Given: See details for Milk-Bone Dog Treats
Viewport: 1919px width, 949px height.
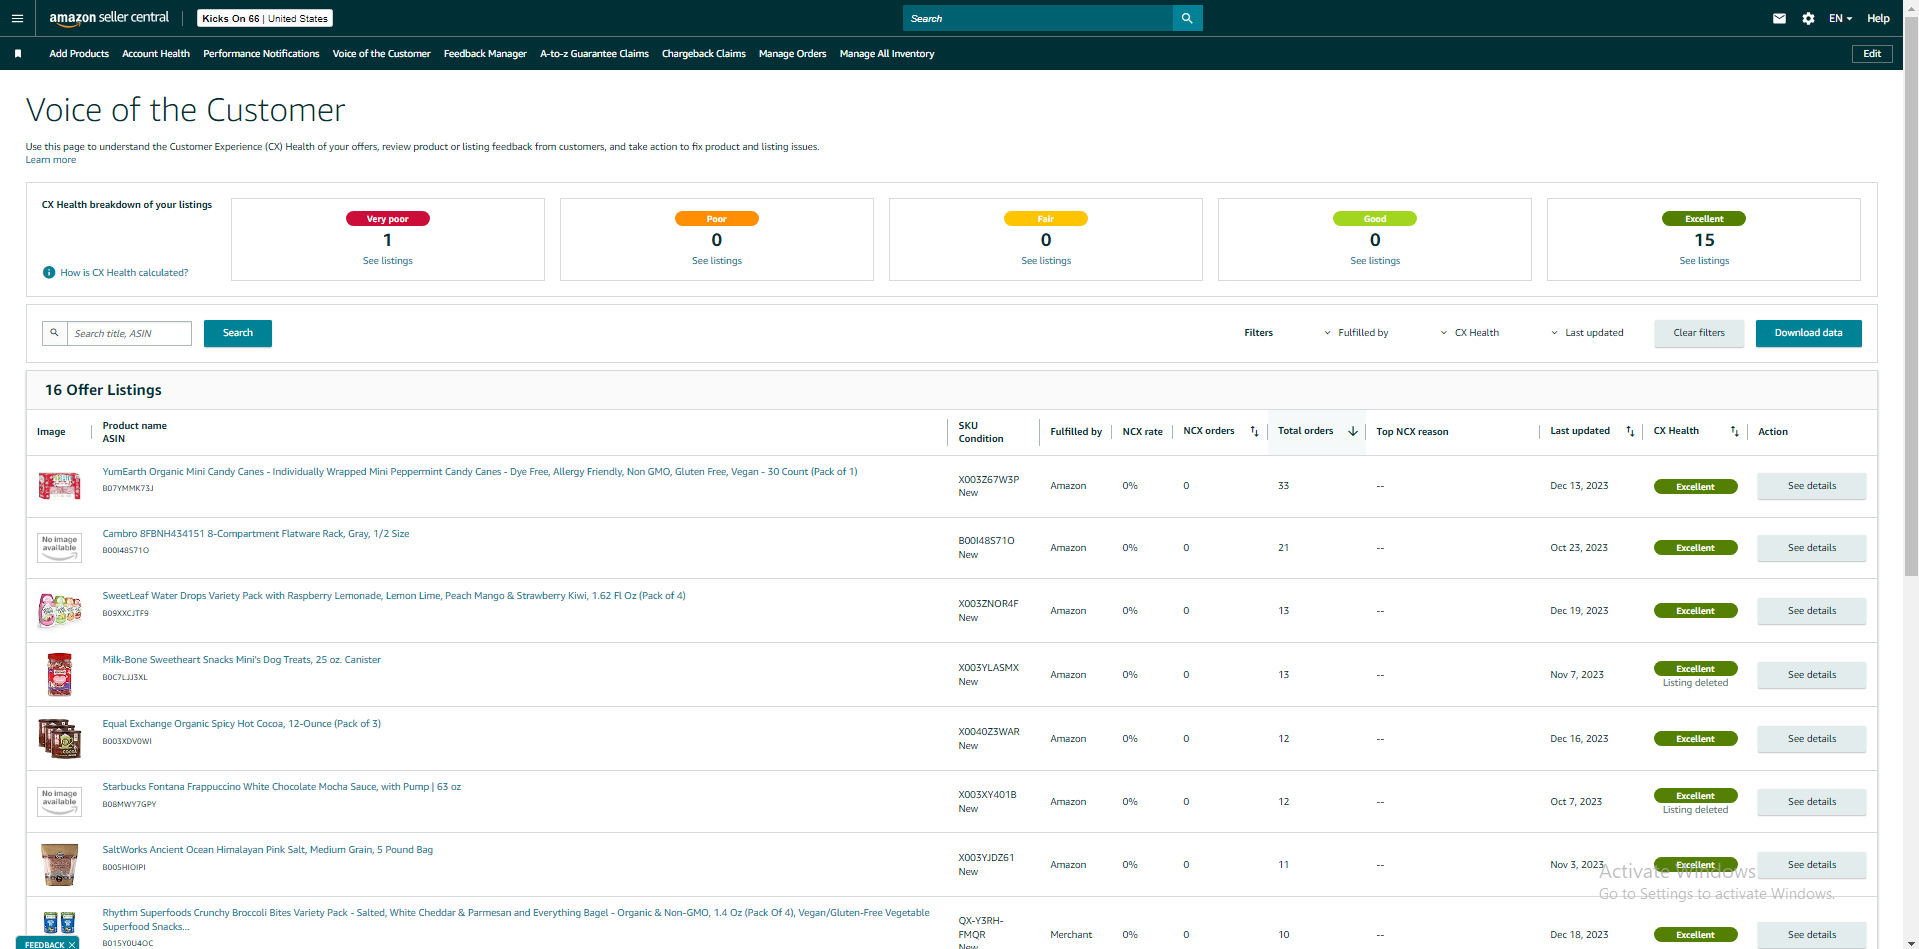Looking at the screenshot, I should [x=1812, y=675].
